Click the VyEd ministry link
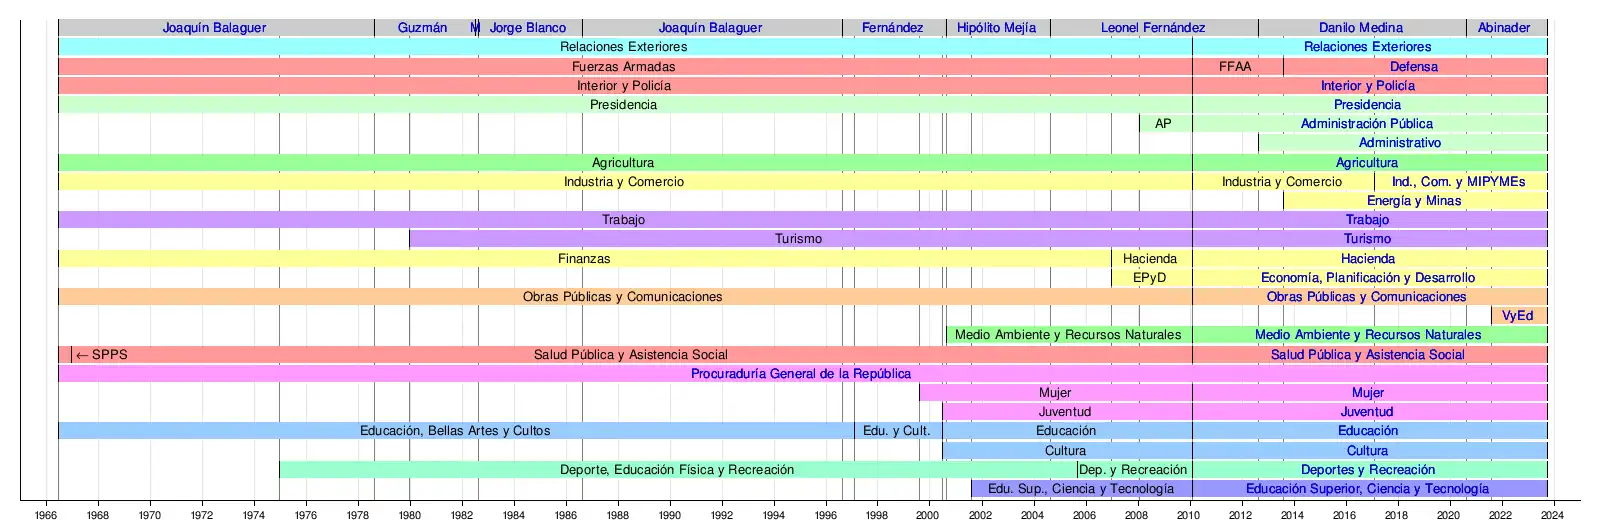 [x=1517, y=316]
